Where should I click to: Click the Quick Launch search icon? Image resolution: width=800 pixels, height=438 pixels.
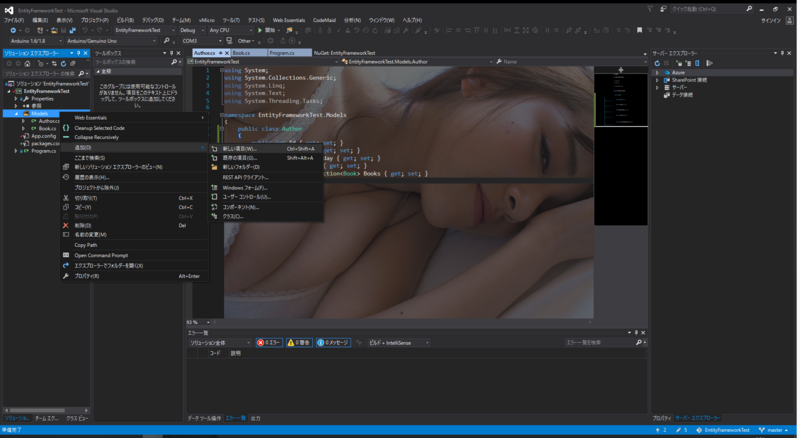pyautogui.click(x=749, y=9)
